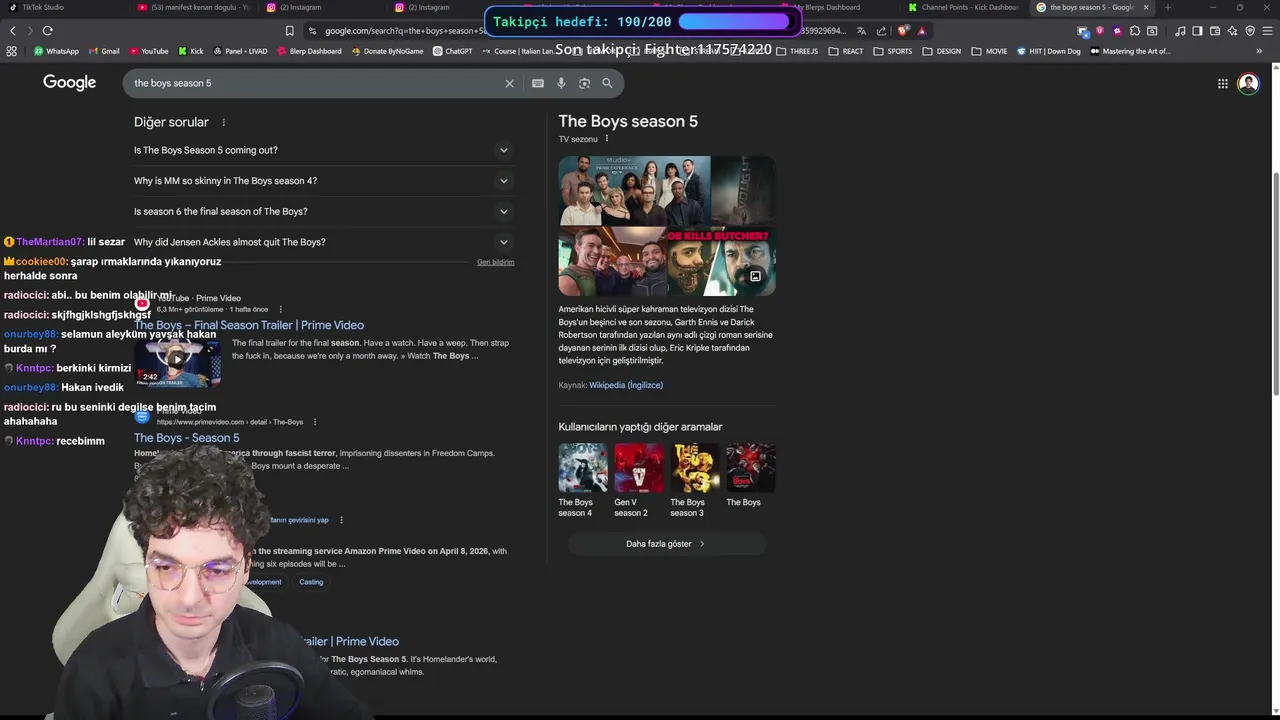Open the on-screen keyboard icon in search bar
This screenshot has height=720, width=1280.
click(538, 83)
